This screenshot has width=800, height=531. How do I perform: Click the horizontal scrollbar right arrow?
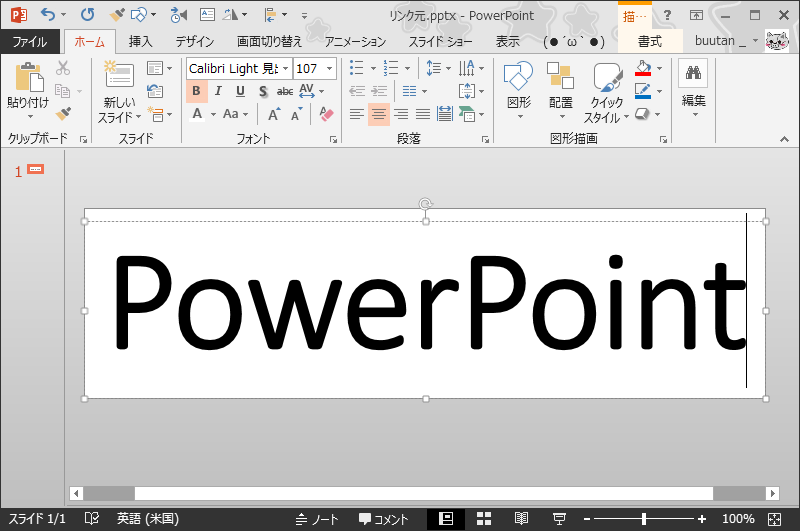pos(772,493)
